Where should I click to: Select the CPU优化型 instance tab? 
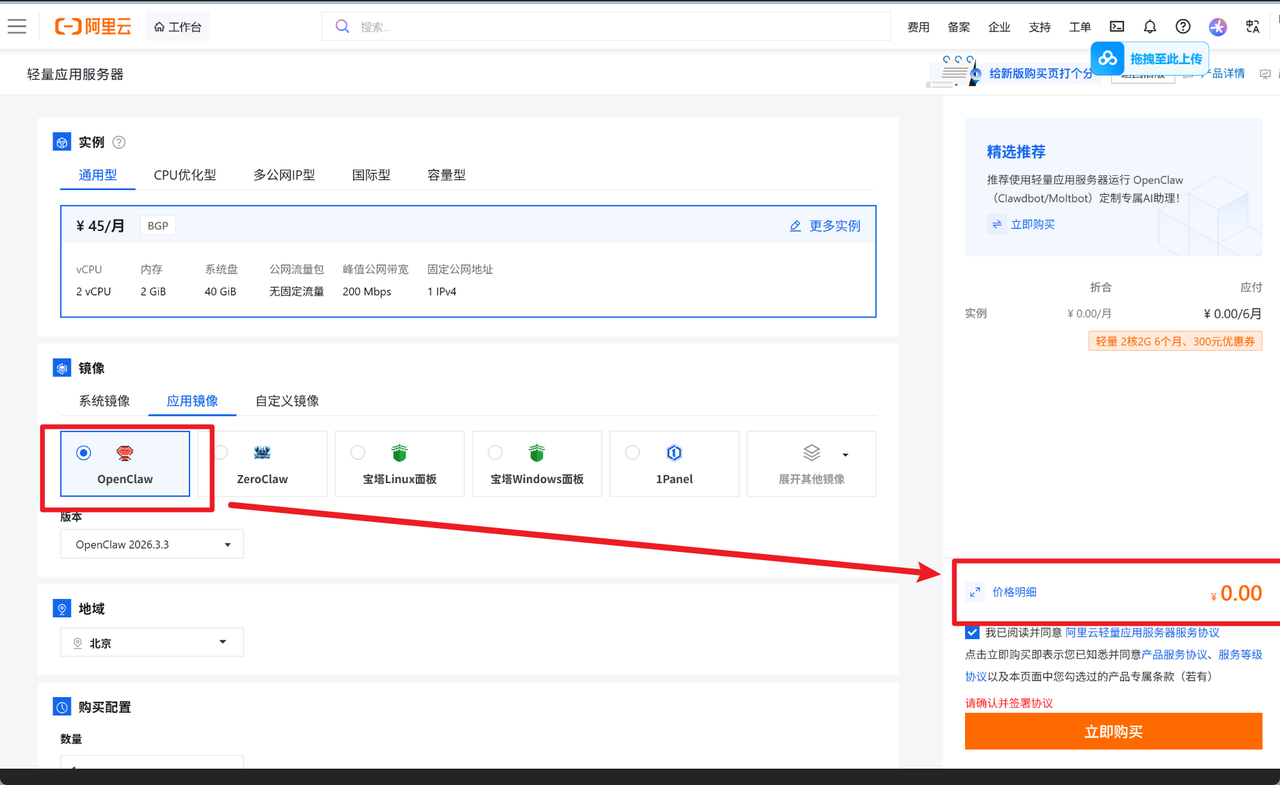pos(185,175)
